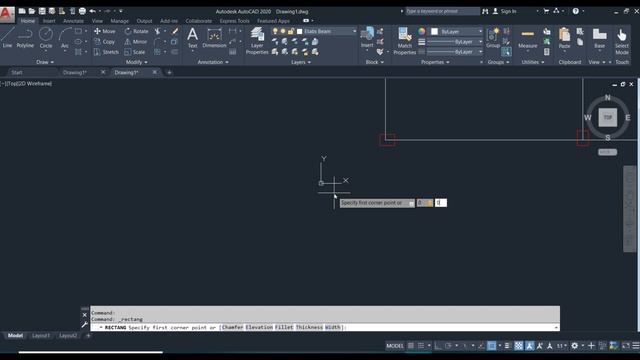Click Chamfer option in command line
This screenshot has height=360, width=640.
(232, 327)
